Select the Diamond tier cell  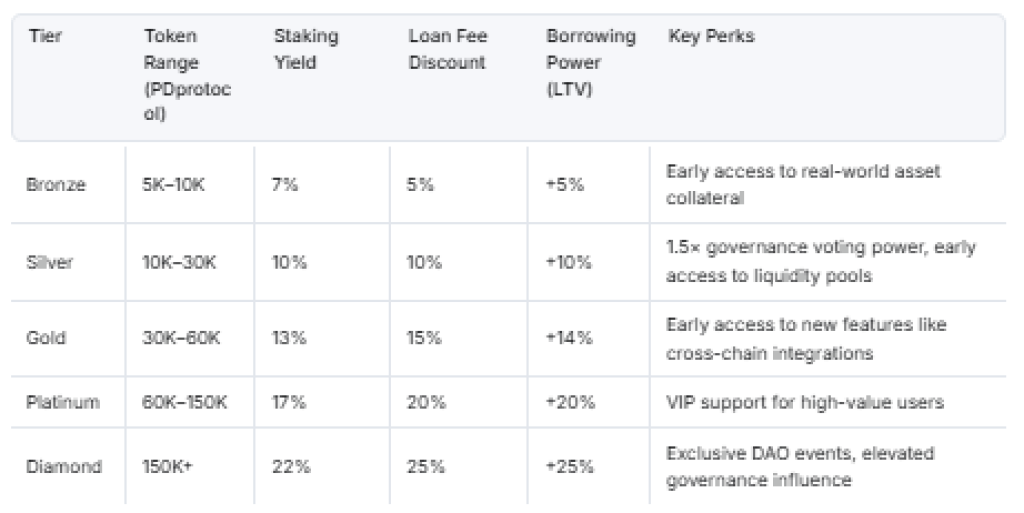63,467
